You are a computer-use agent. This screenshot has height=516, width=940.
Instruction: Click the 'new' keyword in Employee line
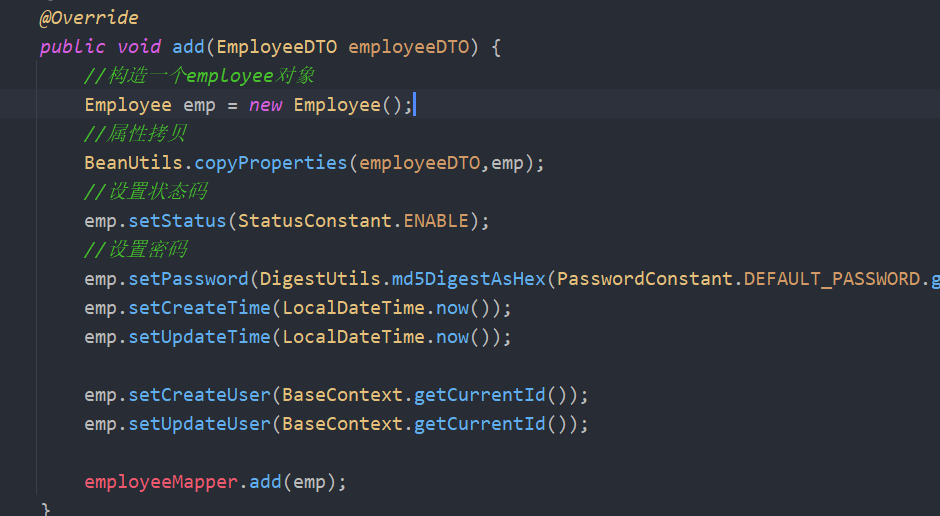[266, 105]
